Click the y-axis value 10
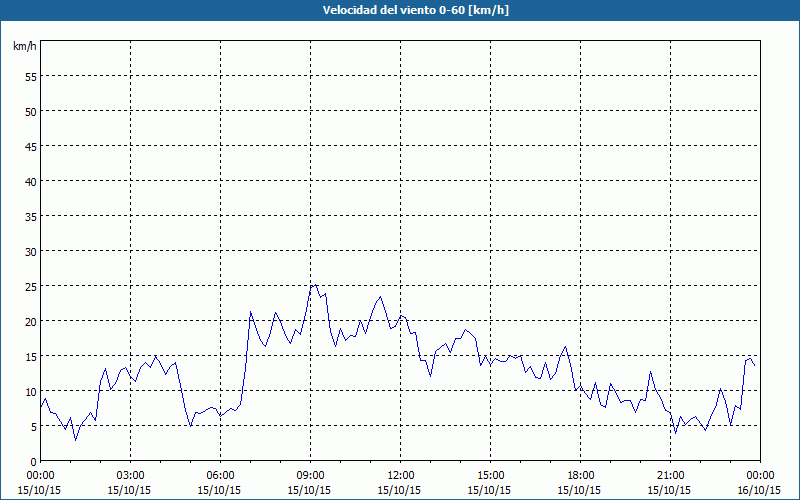This screenshot has width=800, height=500. pyautogui.click(x=31, y=392)
